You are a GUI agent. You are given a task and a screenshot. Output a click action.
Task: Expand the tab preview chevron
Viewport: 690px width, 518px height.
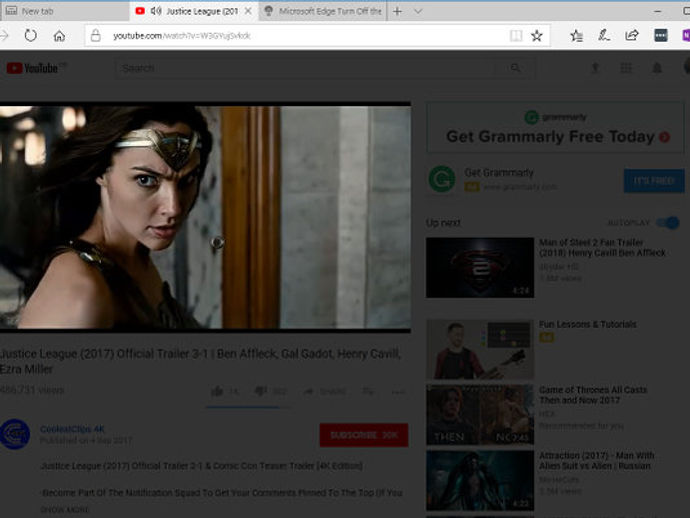coord(418,11)
